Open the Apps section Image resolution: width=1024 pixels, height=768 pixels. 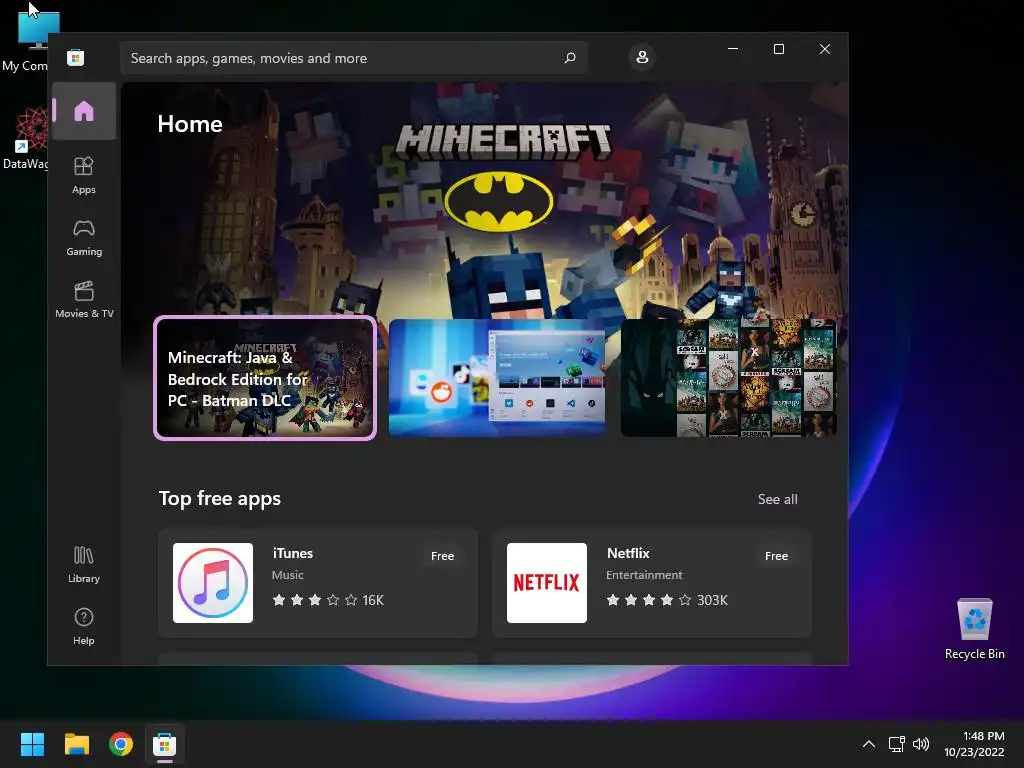point(84,175)
